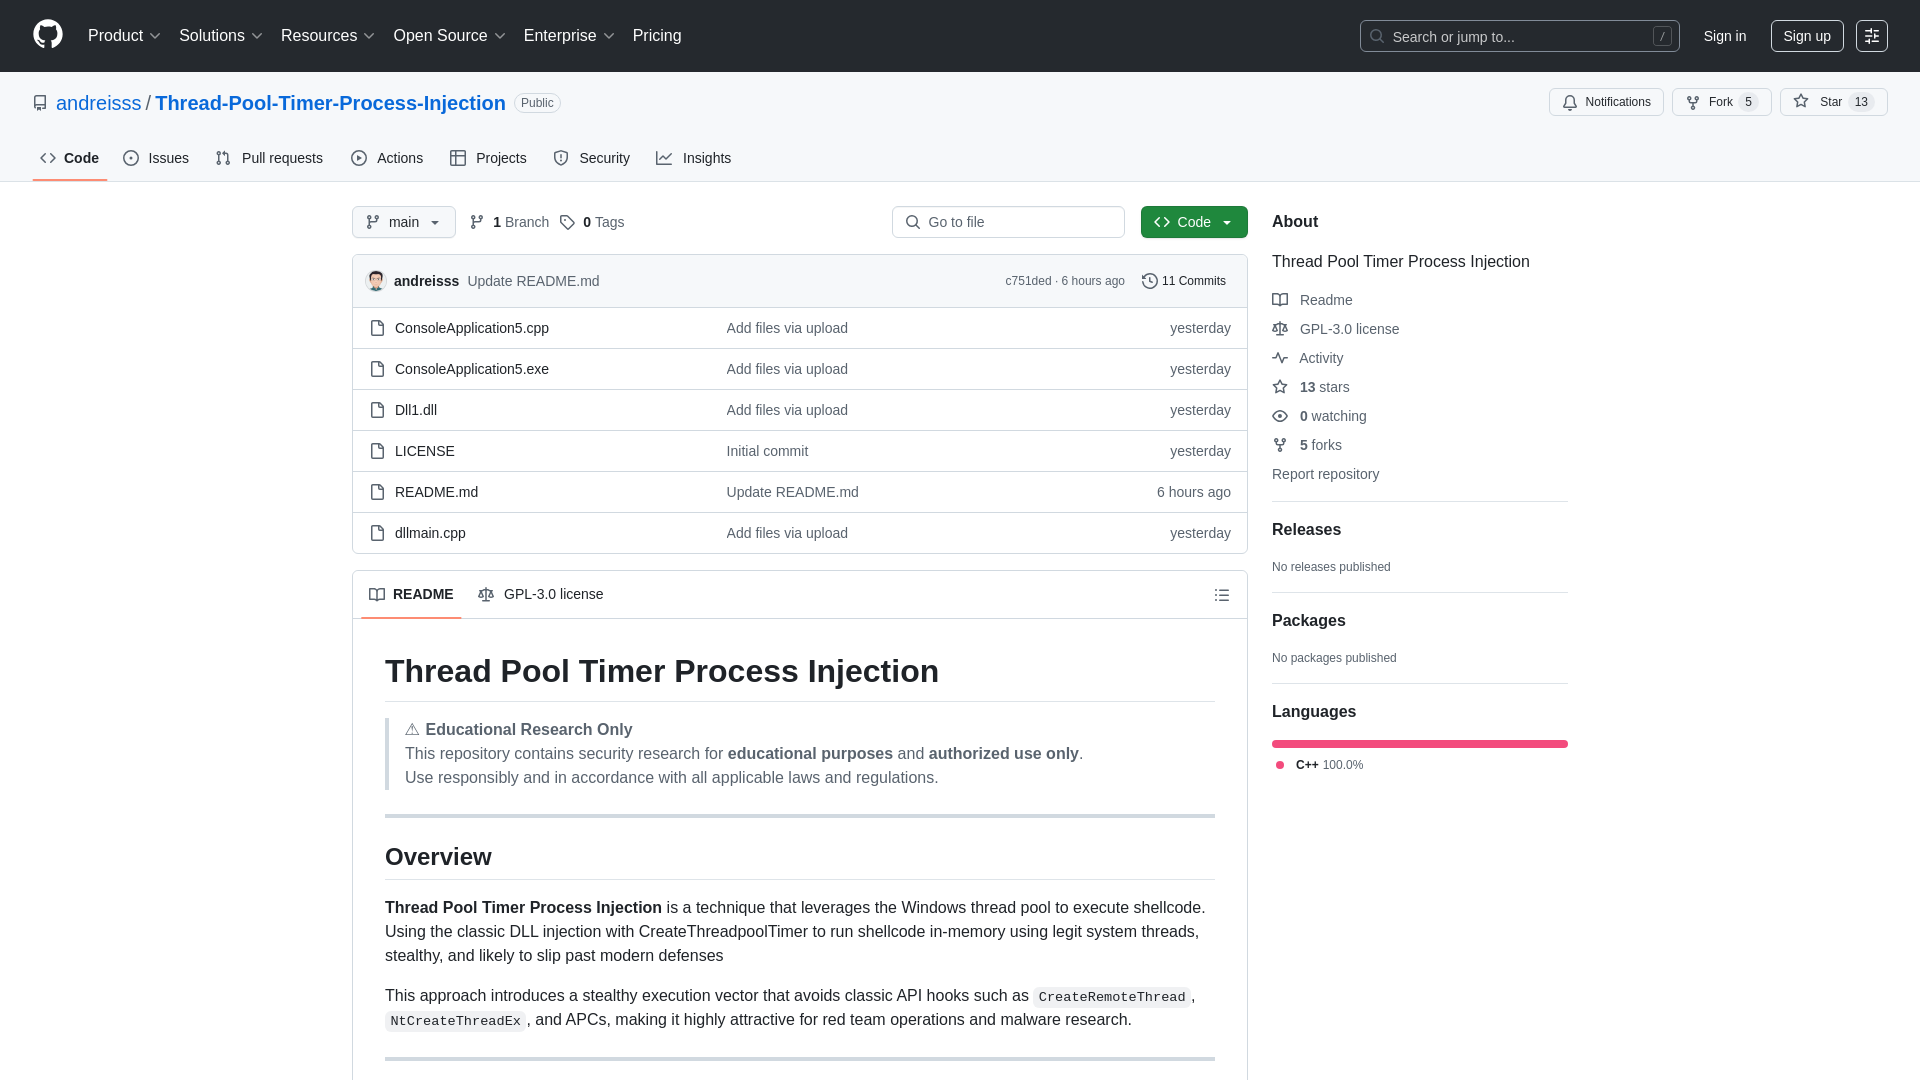Screen dimensions: 1920x1080
Task: View 0 watching list
Action: [1320, 416]
